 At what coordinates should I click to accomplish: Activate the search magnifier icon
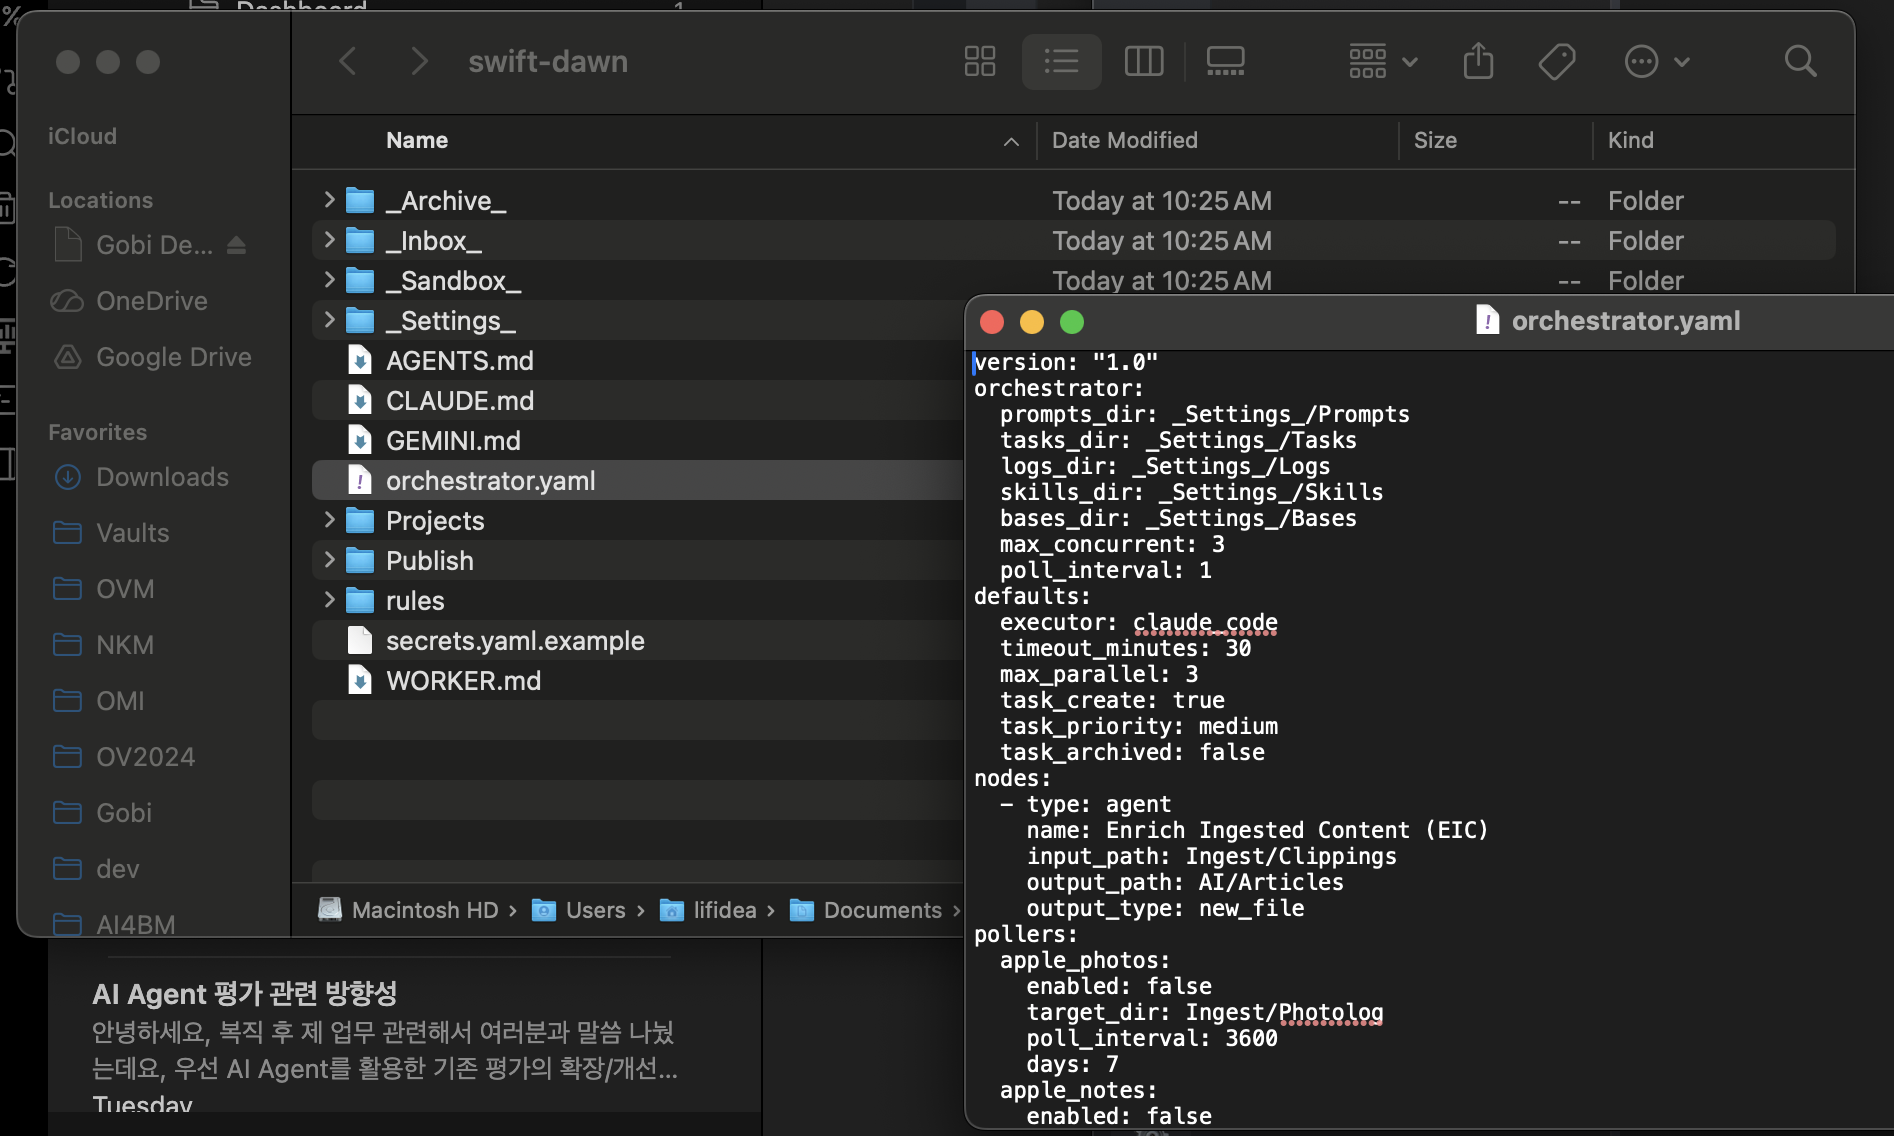tap(1800, 61)
